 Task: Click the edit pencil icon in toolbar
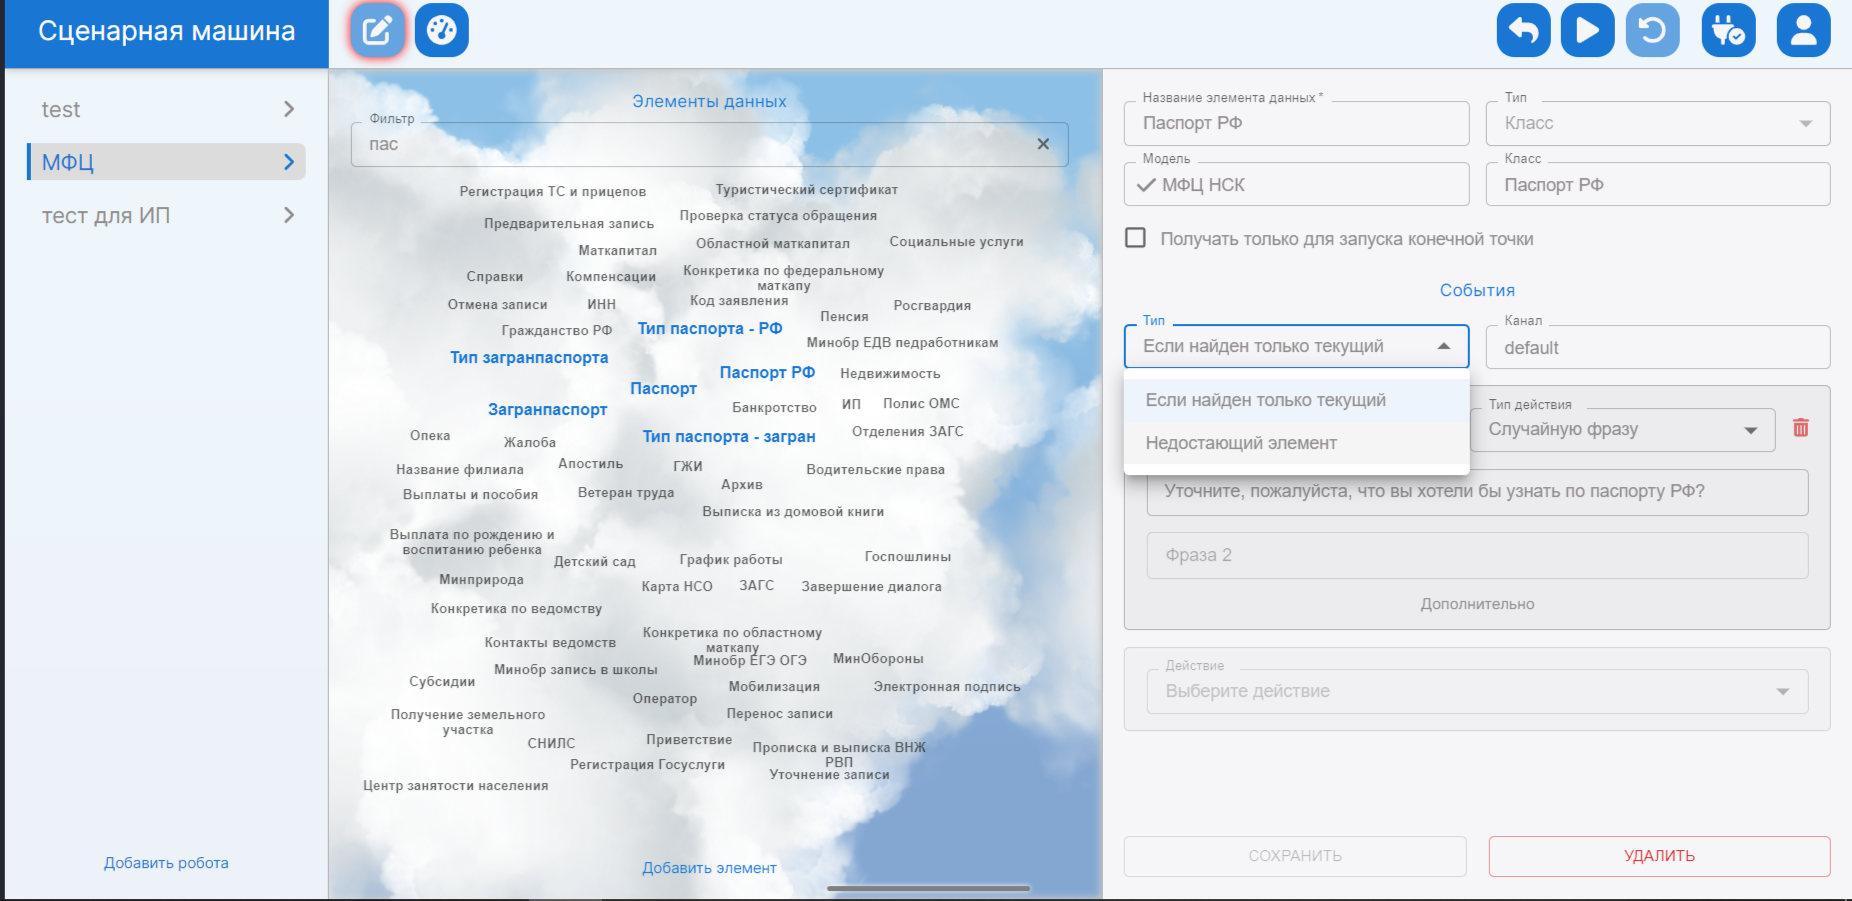[377, 31]
